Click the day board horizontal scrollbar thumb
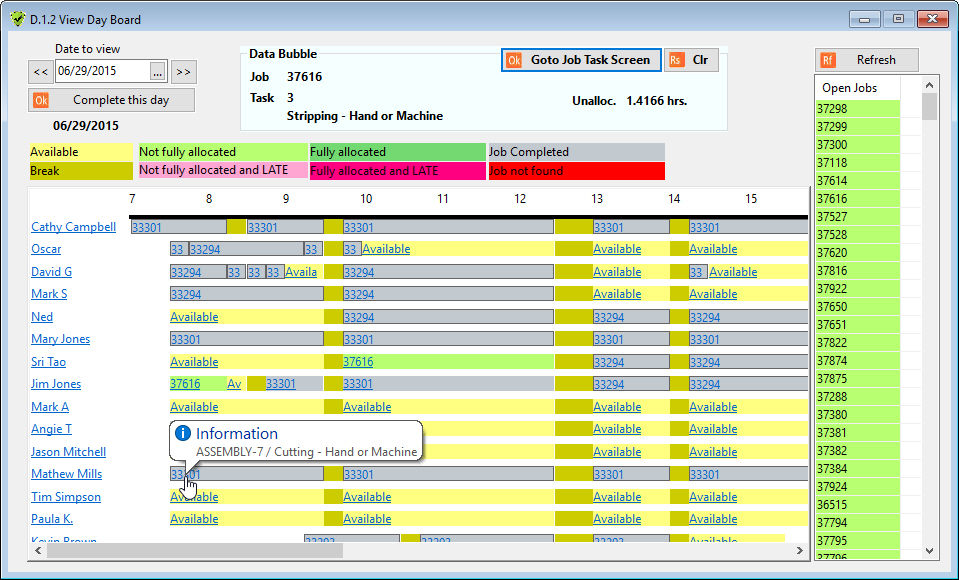 point(195,551)
